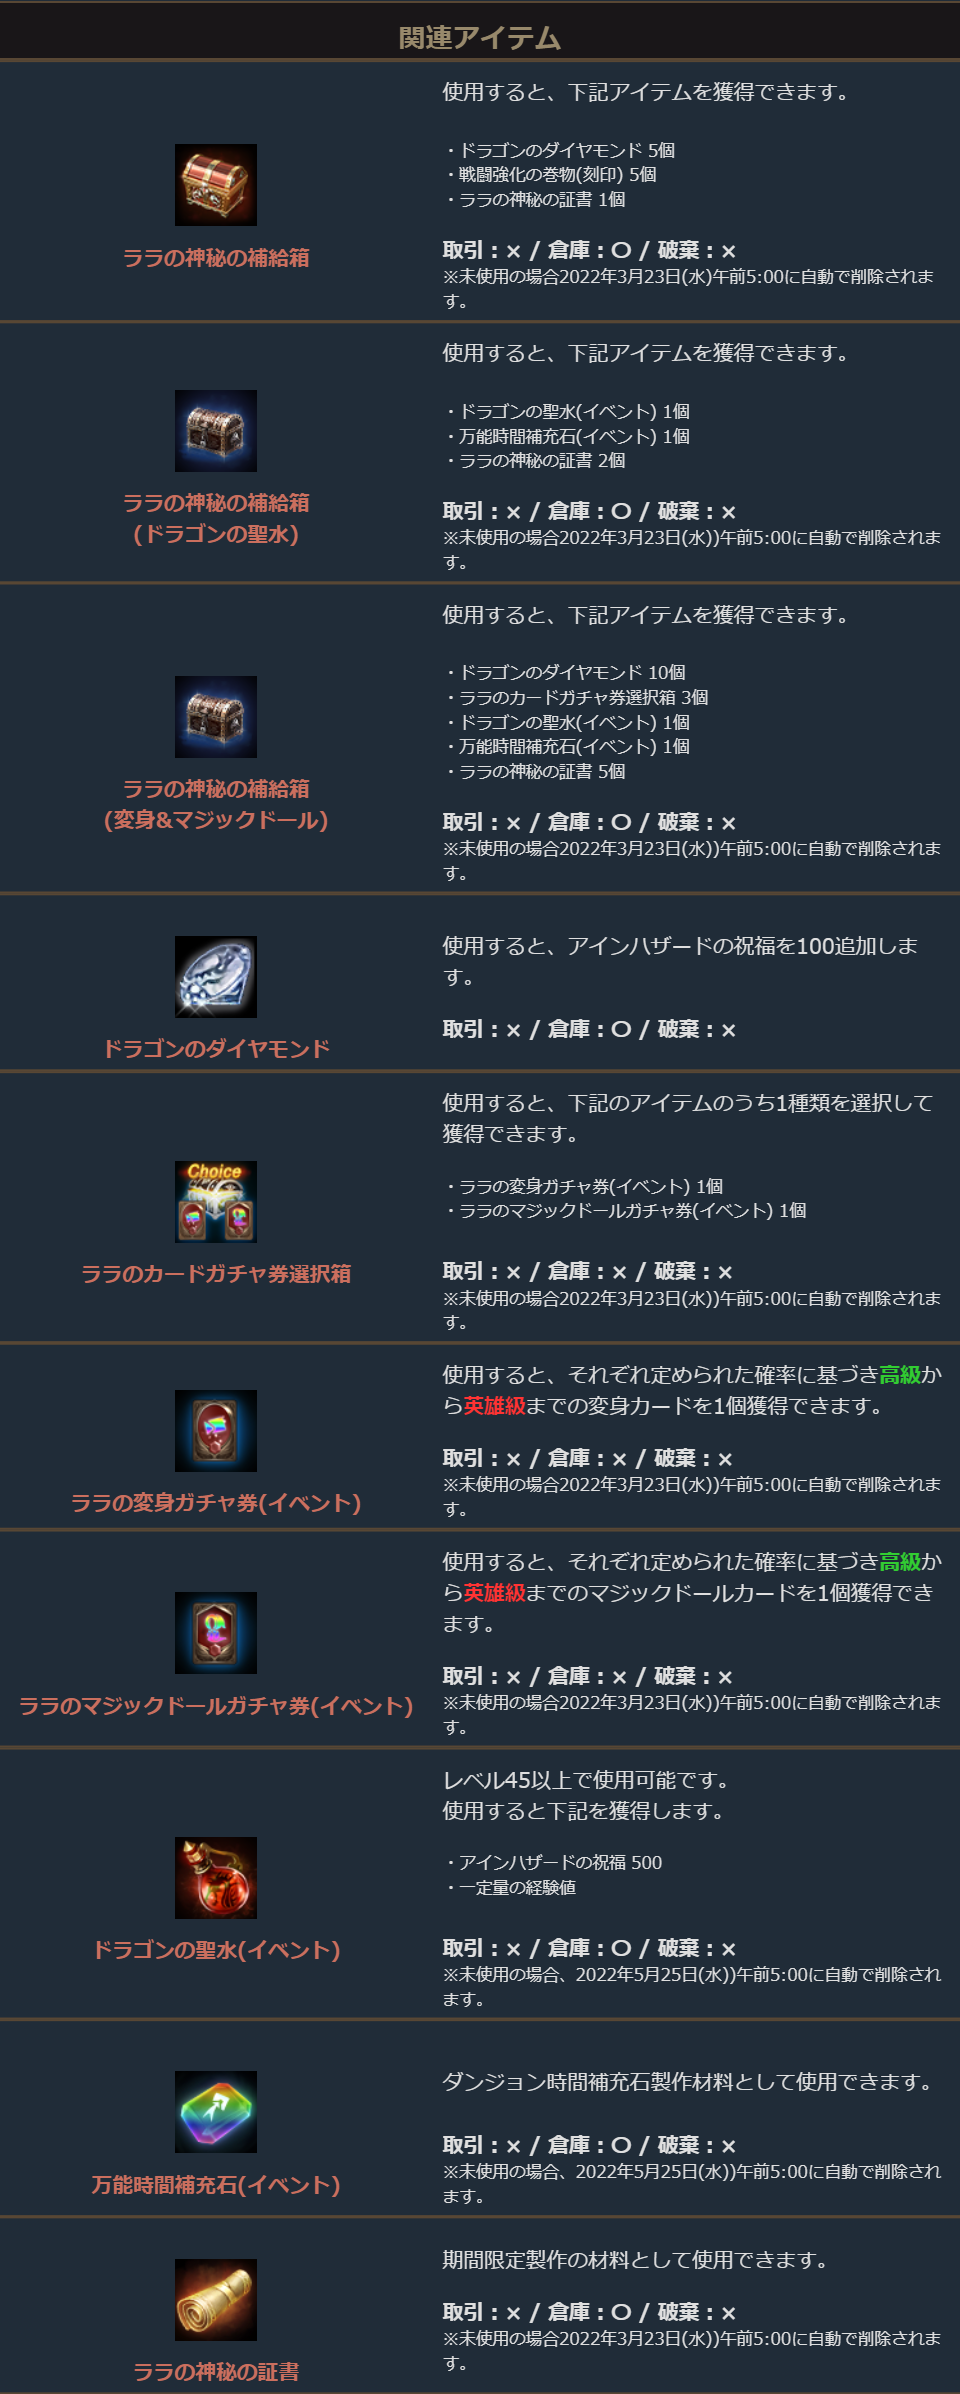
Task: Click the ドラゴンのダイヤモンド item name text
Action: pyautogui.click(x=216, y=1049)
